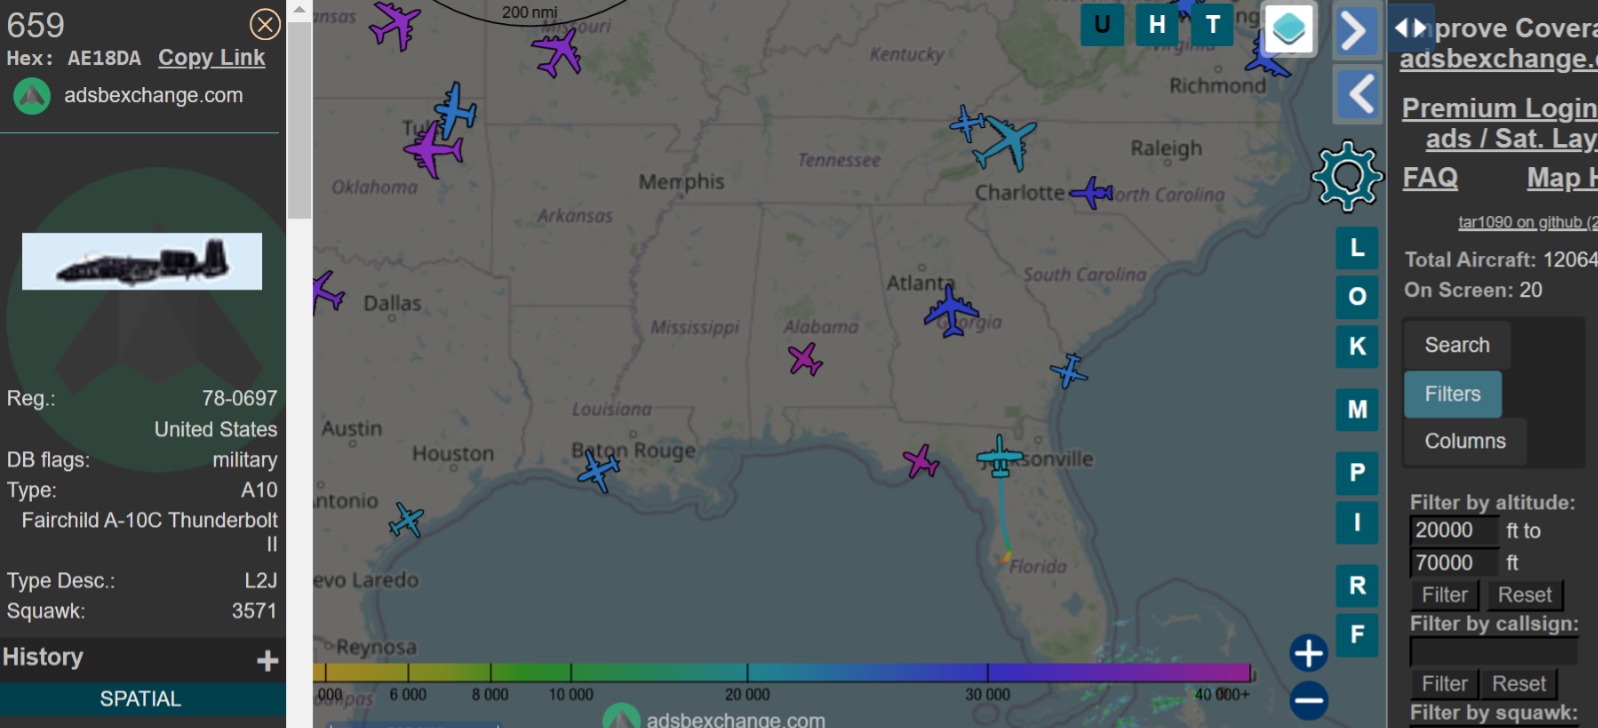Viewport: 1598px width, 728px height.
Task: Select the purple aircraft west of Dallas
Action: click(x=326, y=293)
